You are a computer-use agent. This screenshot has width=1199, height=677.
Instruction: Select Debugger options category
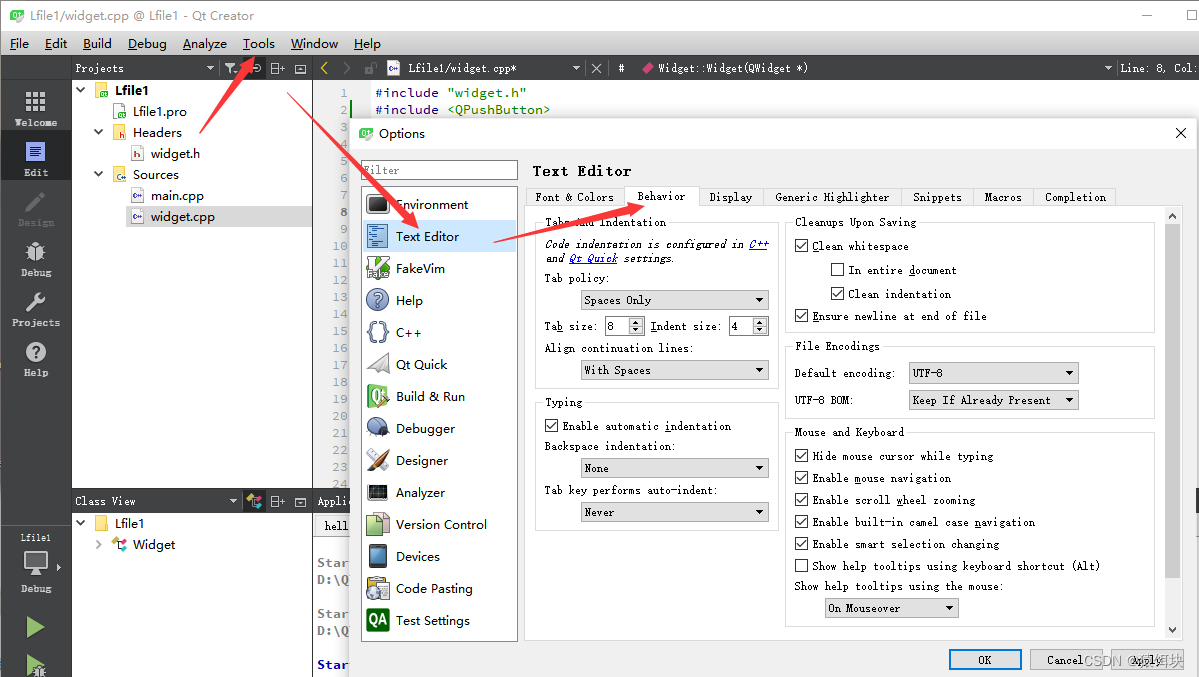pyautogui.click(x=440, y=428)
